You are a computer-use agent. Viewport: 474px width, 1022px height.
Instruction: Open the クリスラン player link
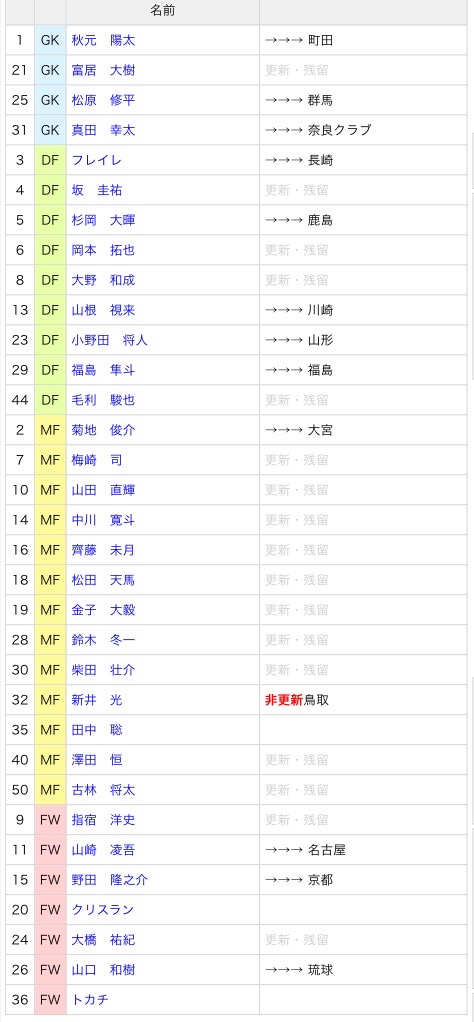[x=103, y=910]
